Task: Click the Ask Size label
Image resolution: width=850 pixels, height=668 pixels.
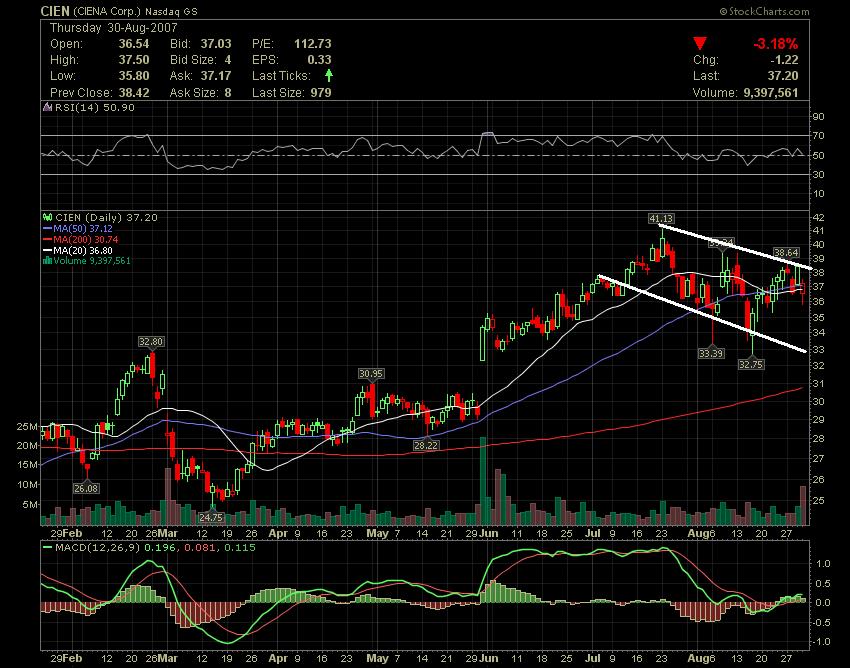Action: [194, 92]
